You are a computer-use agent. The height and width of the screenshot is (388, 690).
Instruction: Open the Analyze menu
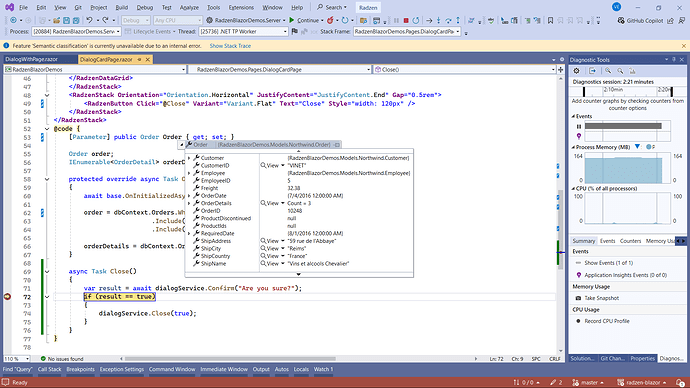point(189,7)
